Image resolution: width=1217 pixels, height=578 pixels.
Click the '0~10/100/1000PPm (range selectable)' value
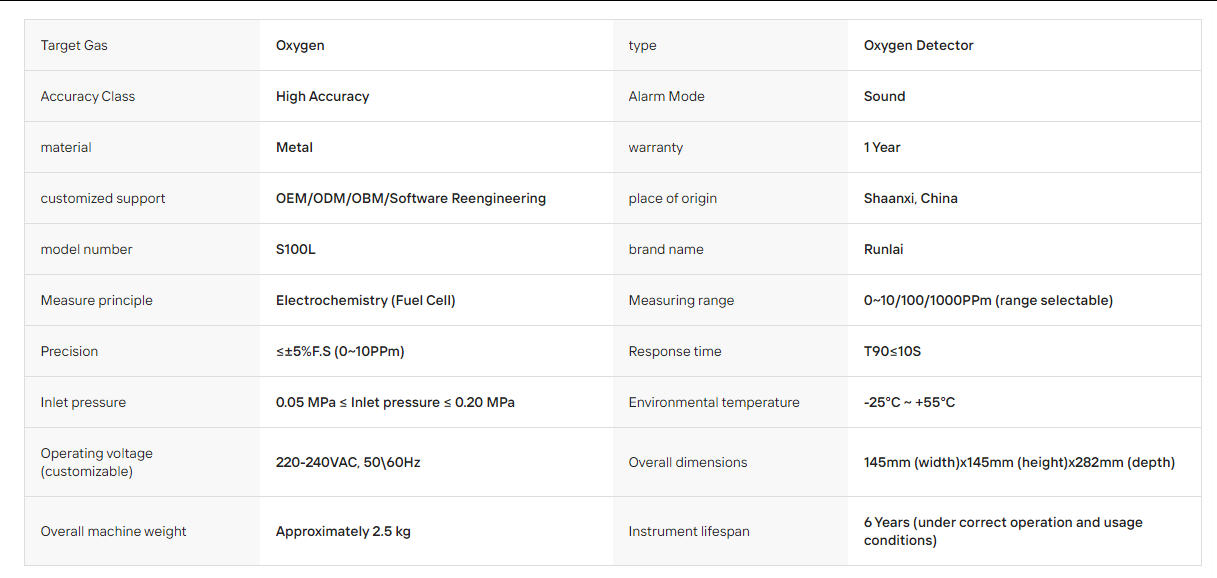(988, 300)
